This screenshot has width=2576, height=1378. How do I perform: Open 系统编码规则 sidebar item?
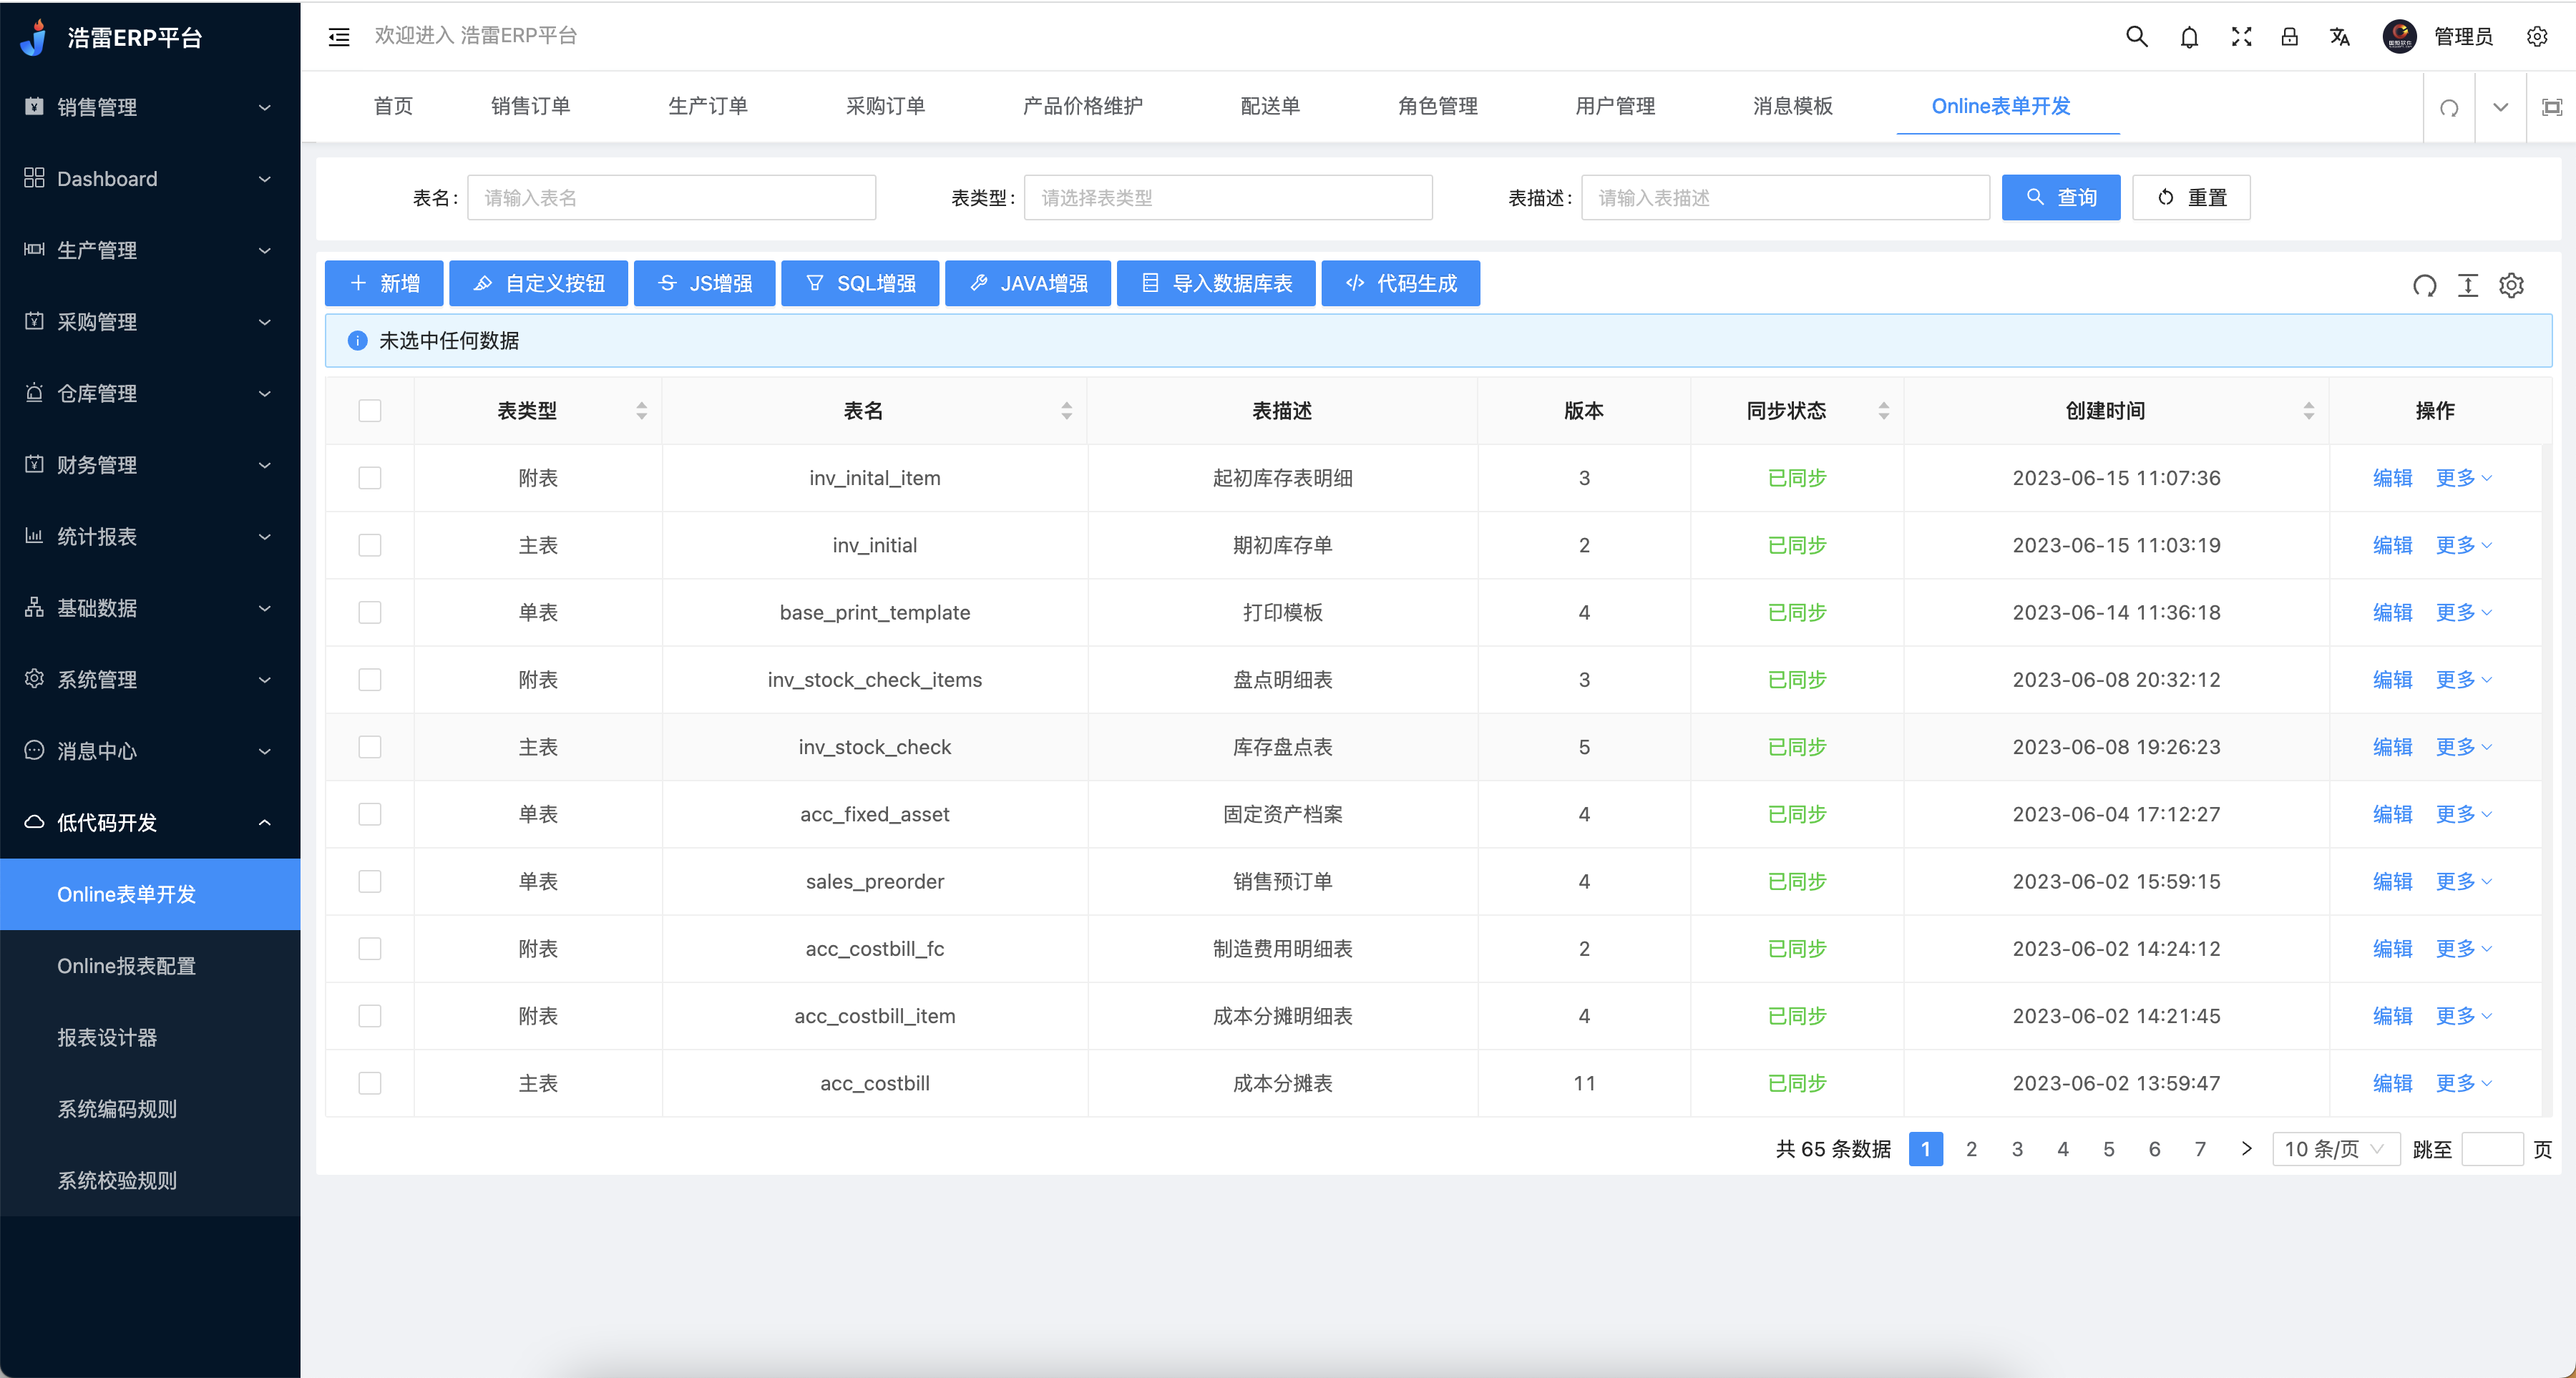point(150,1108)
